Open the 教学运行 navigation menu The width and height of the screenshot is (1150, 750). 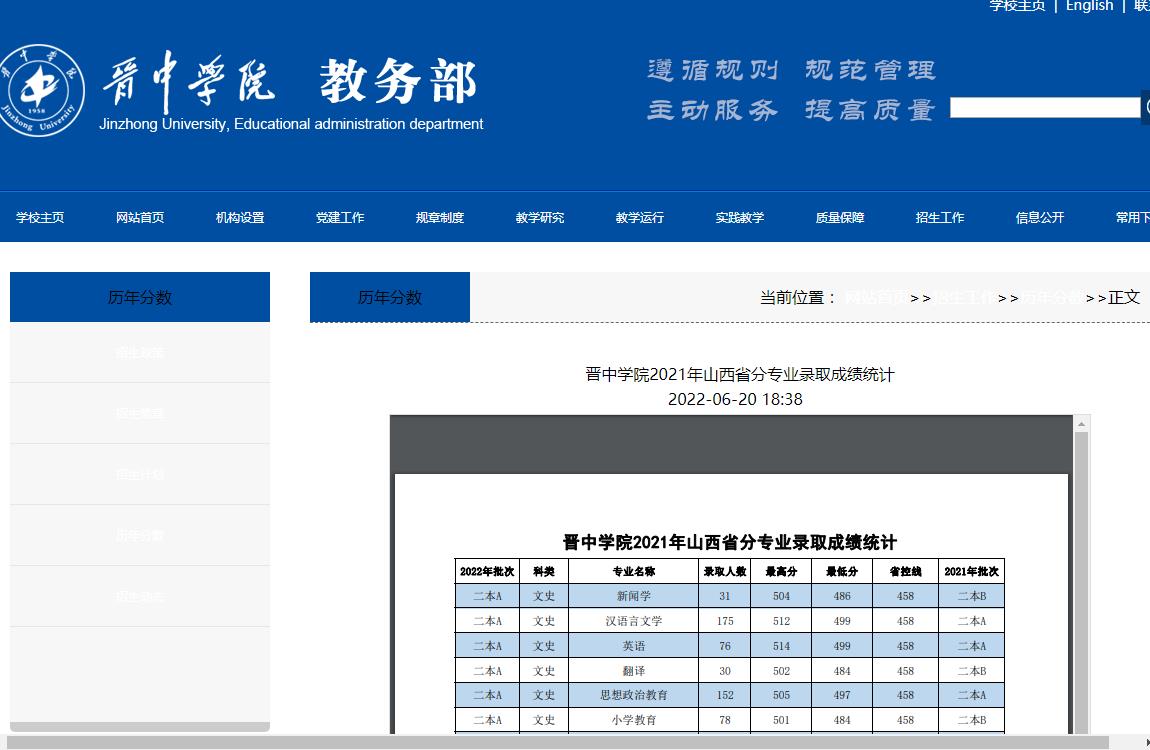(x=640, y=218)
